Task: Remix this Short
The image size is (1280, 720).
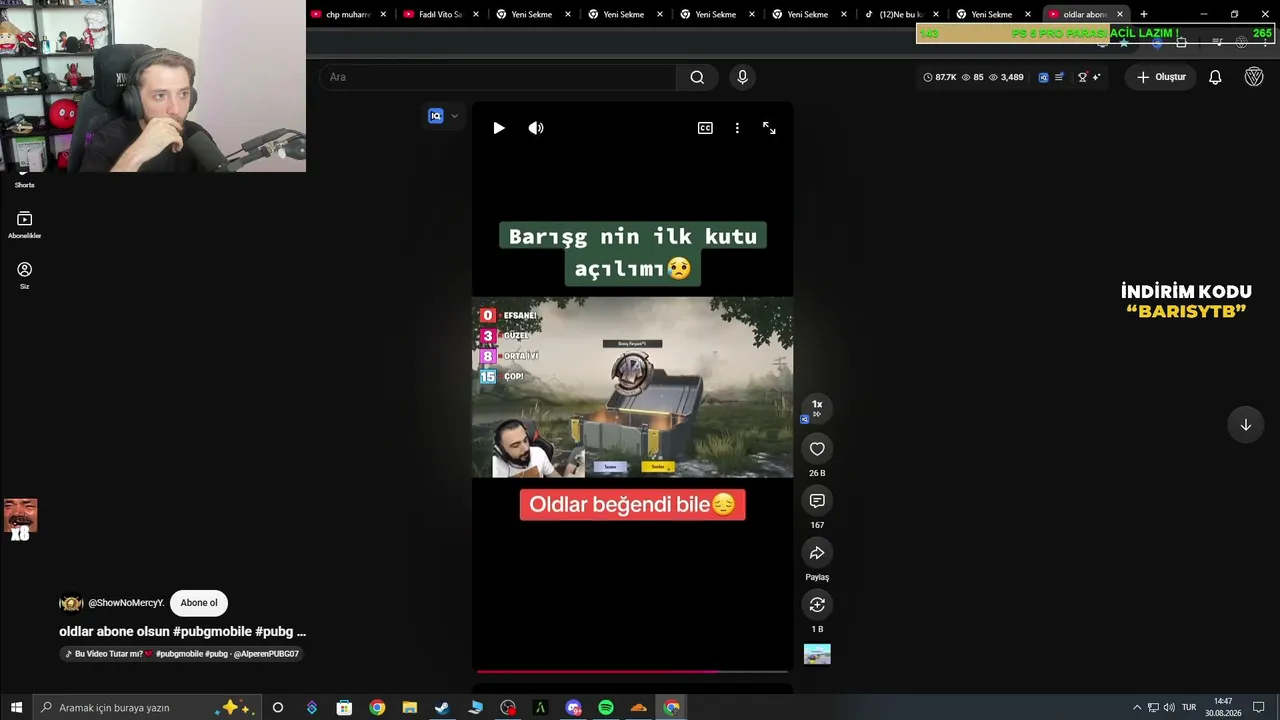Action: click(817, 605)
